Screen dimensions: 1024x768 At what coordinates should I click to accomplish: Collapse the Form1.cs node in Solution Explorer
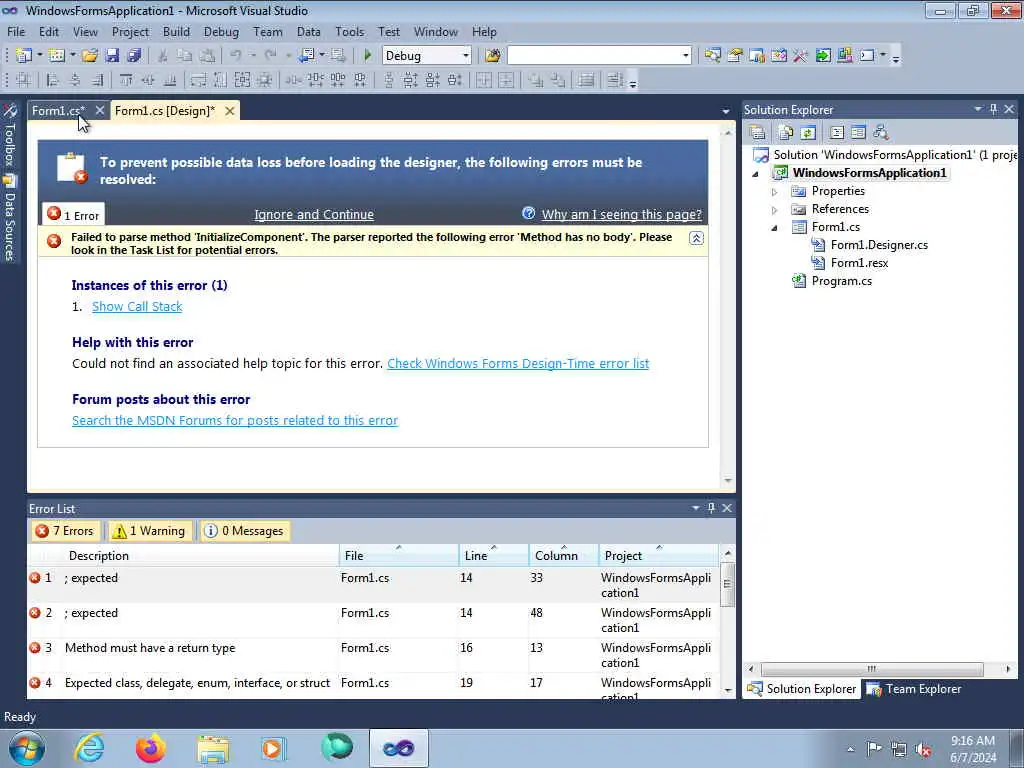pyautogui.click(x=775, y=228)
